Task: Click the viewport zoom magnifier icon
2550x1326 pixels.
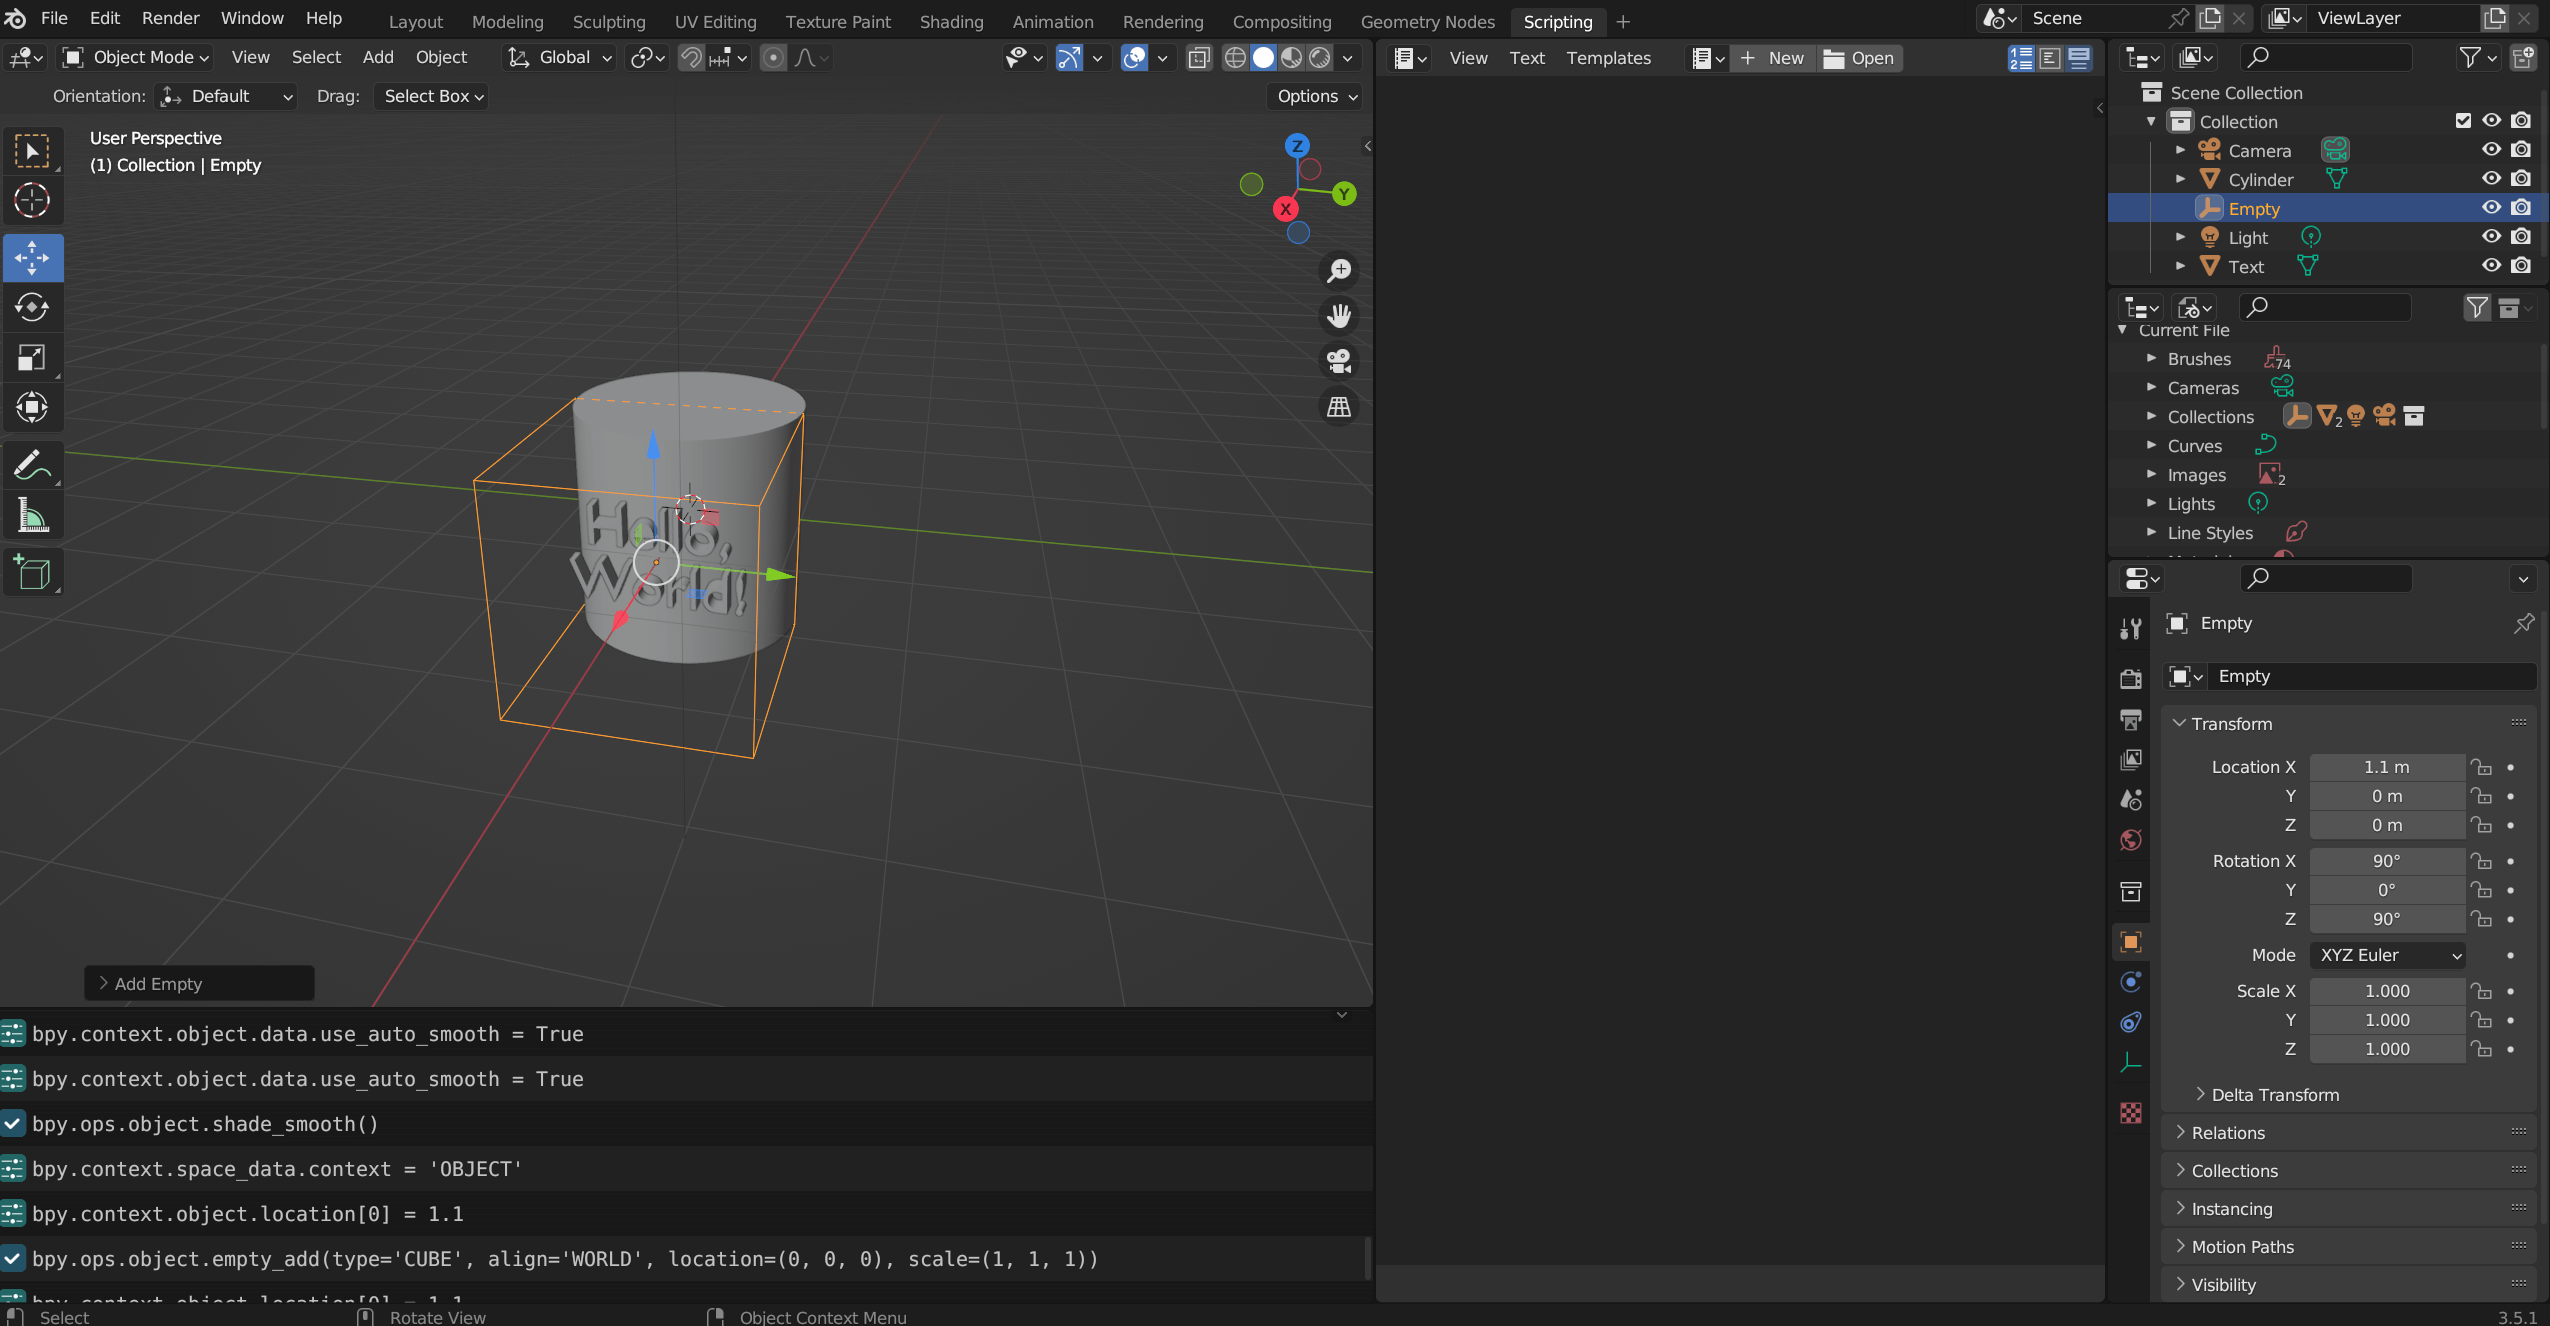Action: click(1338, 270)
